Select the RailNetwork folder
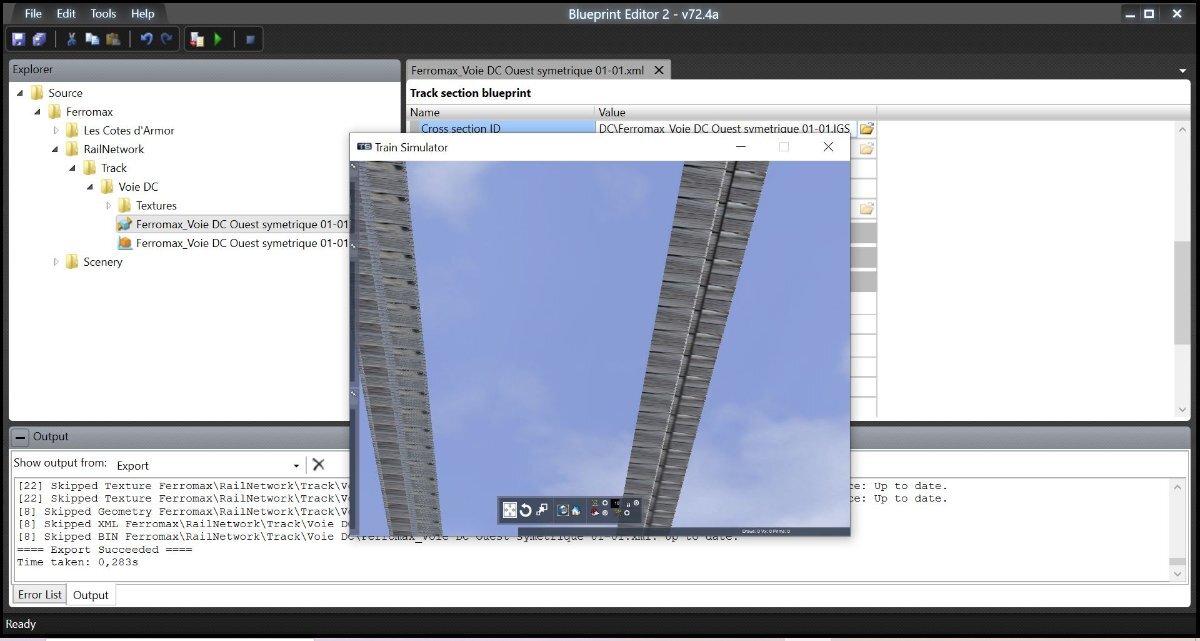 point(114,149)
